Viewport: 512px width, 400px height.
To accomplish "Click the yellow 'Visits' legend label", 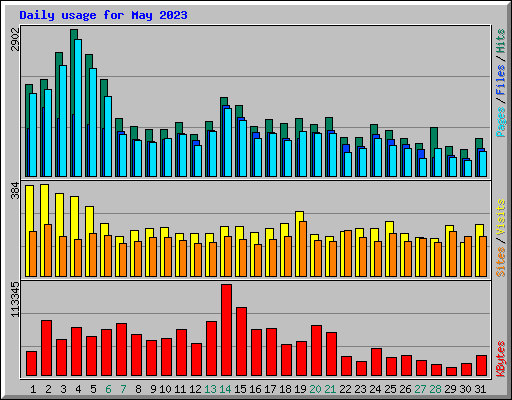I will (501, 218).
